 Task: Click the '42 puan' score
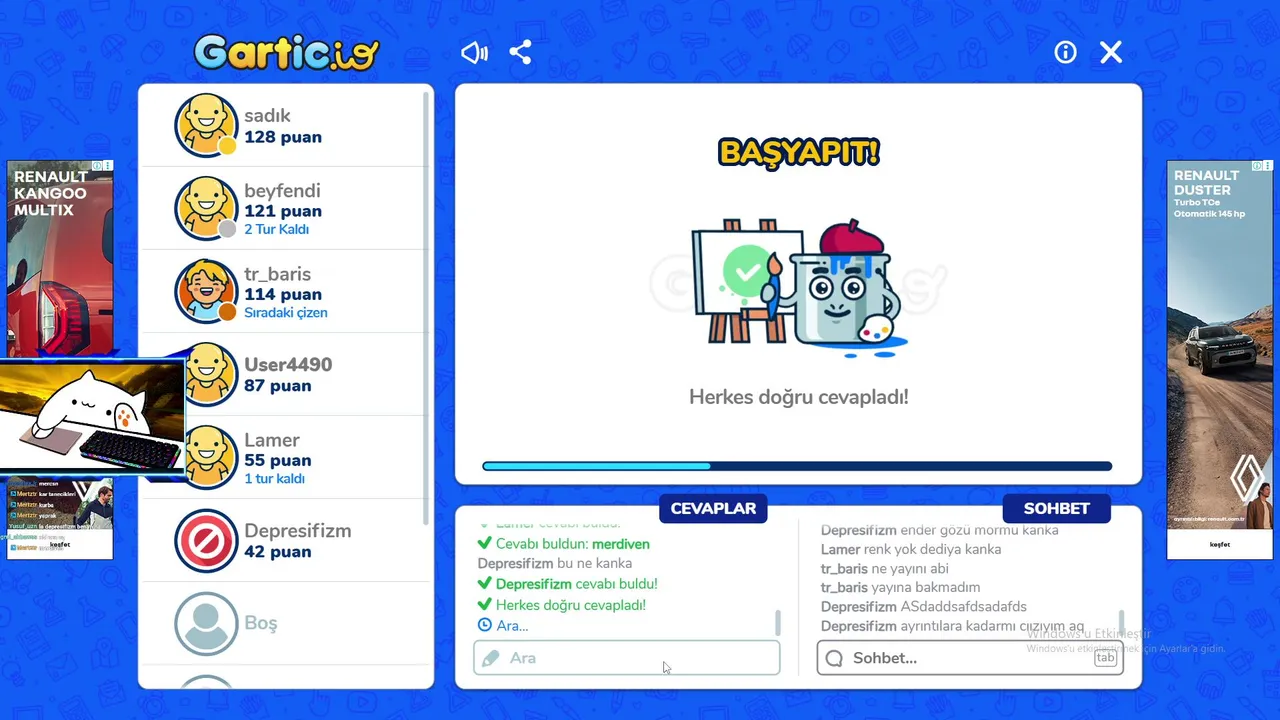(278, 552)
